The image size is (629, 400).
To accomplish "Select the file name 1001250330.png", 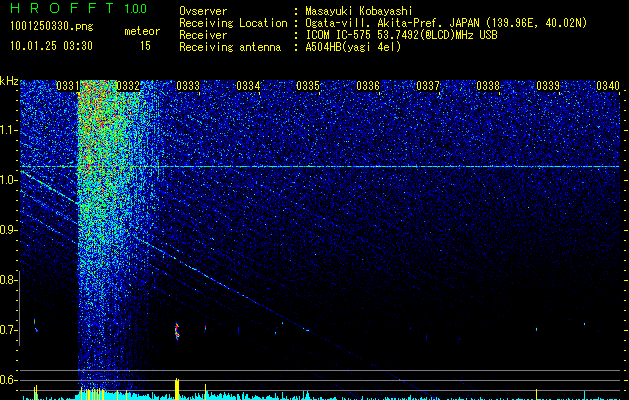I will click(x=52, y=26).
